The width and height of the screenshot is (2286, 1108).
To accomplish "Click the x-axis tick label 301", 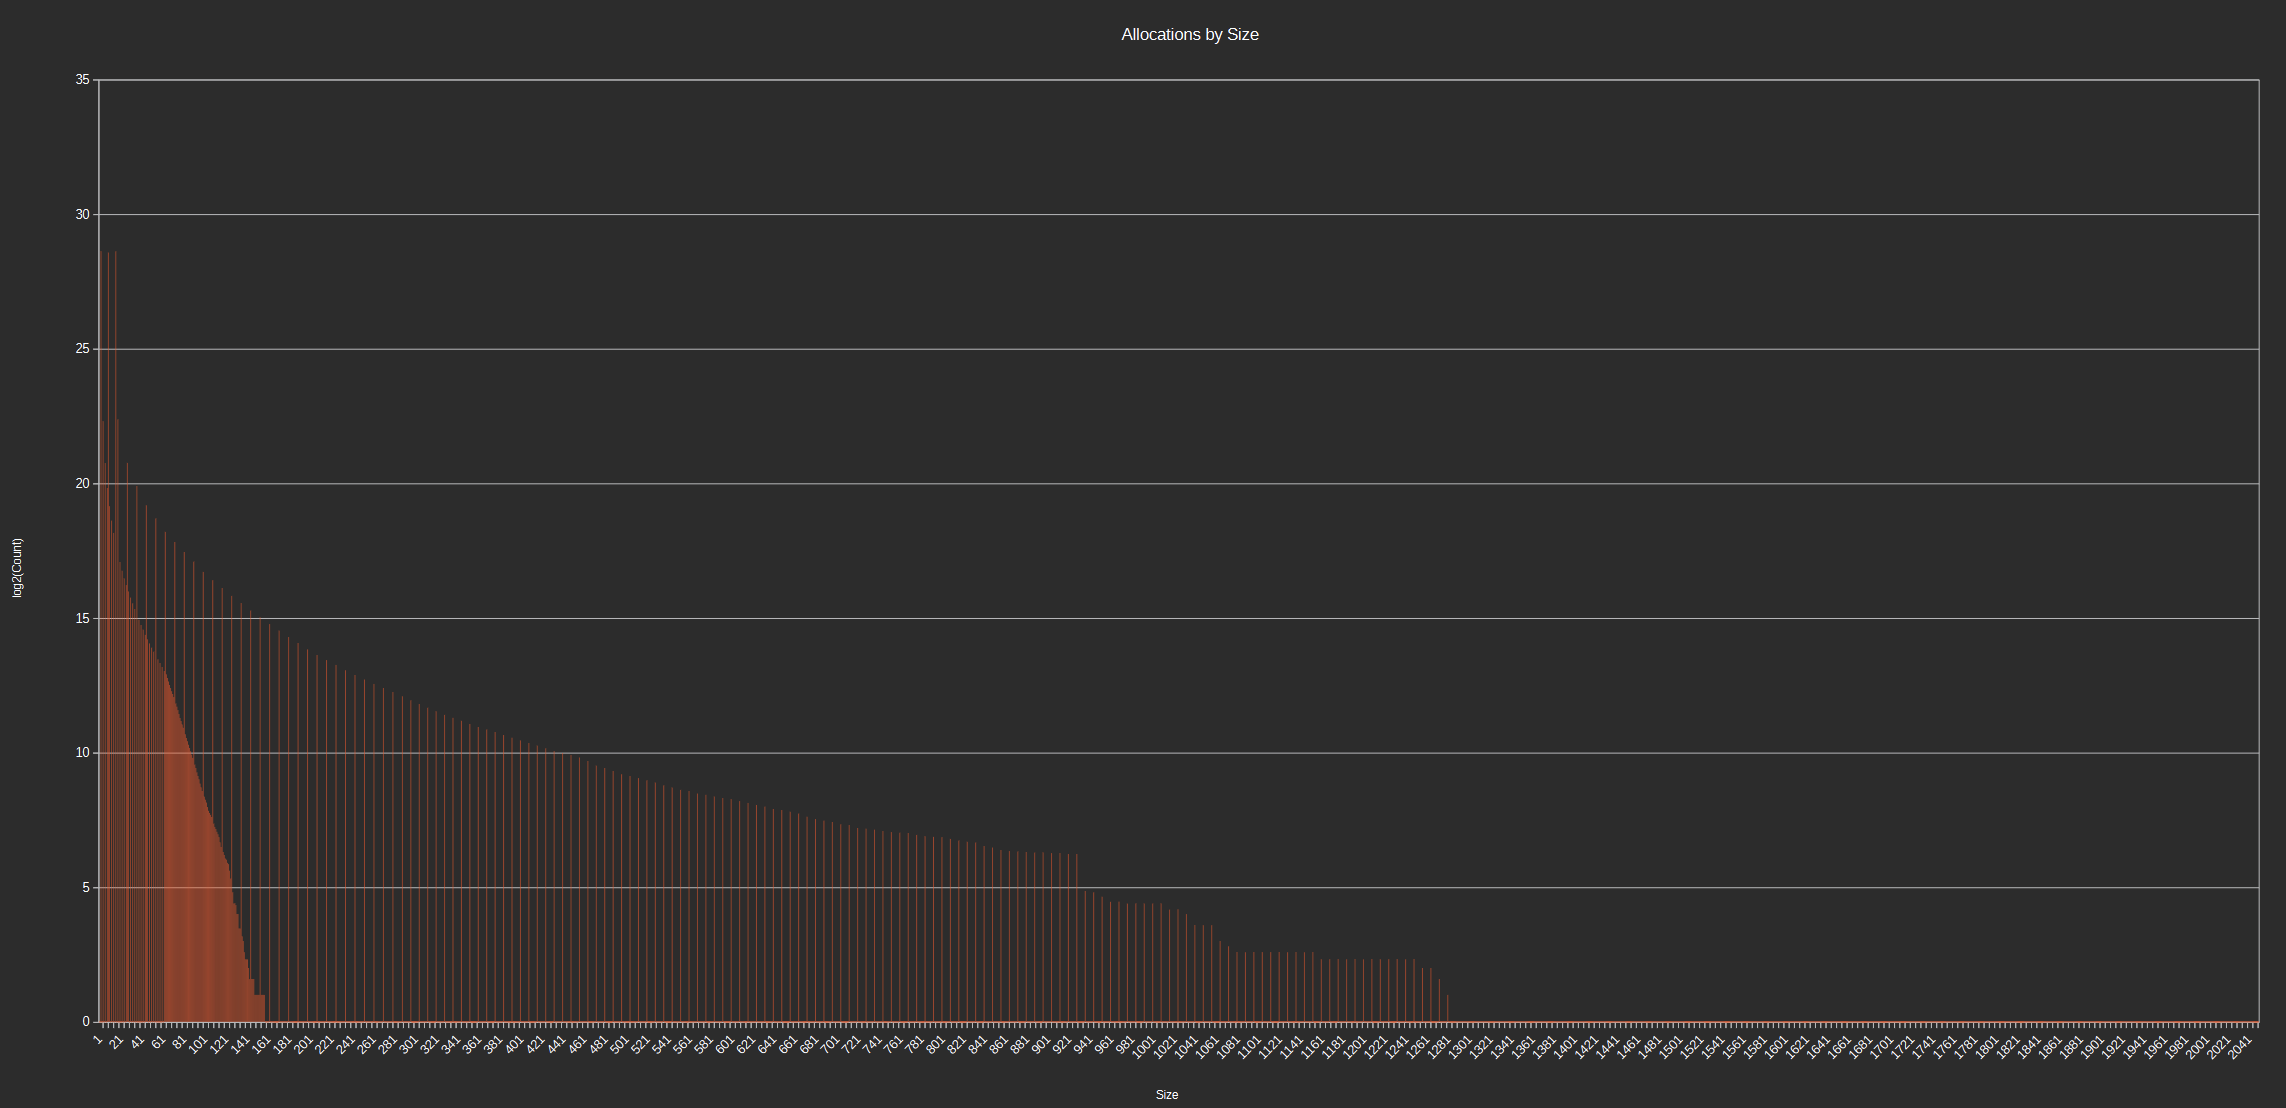I will pos(409,1046).
